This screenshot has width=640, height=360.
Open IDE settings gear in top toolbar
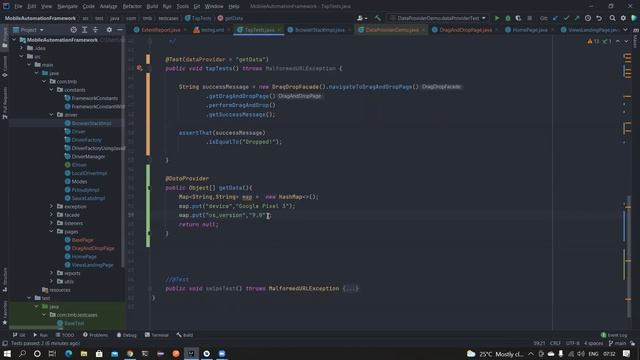(623, 18)
